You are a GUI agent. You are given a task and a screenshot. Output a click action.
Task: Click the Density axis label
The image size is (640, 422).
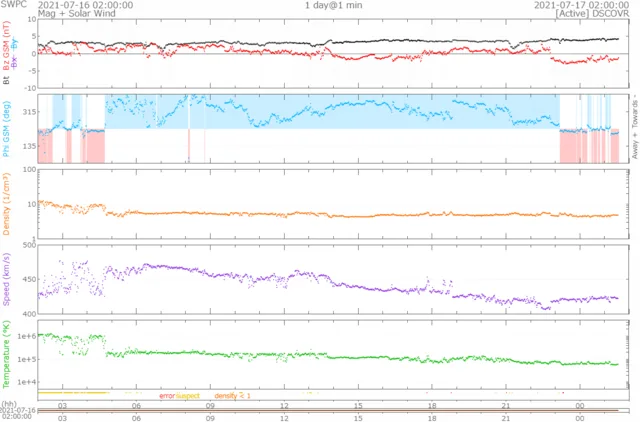[x=7, y=203]
